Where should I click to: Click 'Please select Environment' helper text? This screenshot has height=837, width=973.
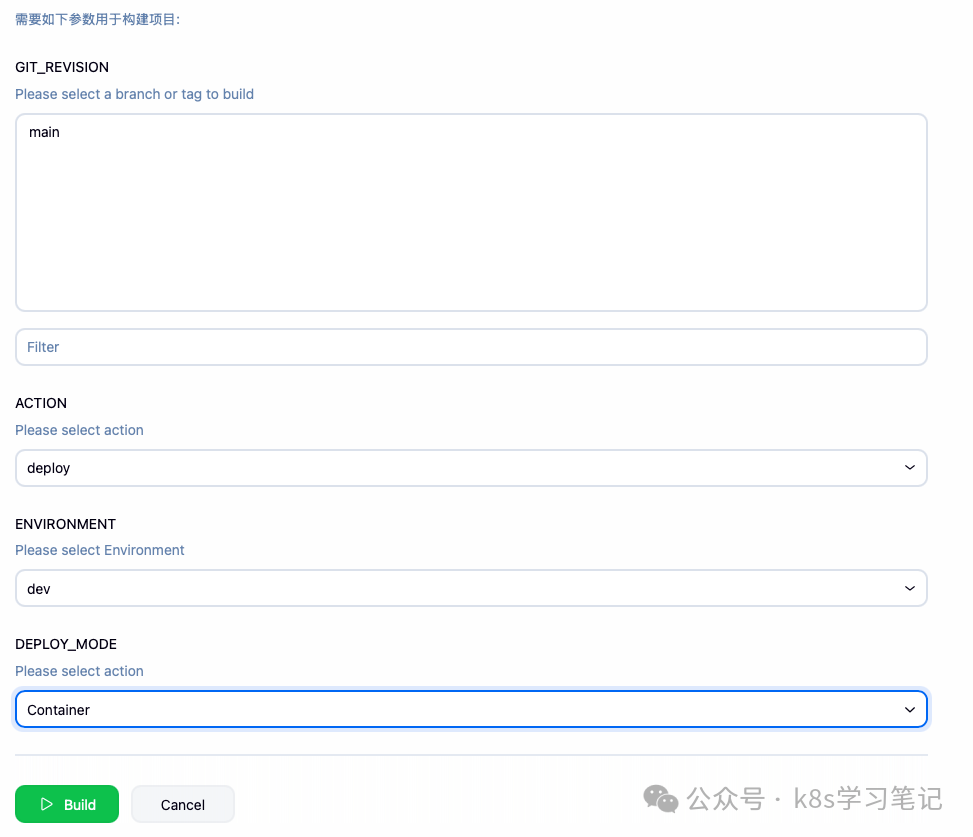tap(99, 550)
